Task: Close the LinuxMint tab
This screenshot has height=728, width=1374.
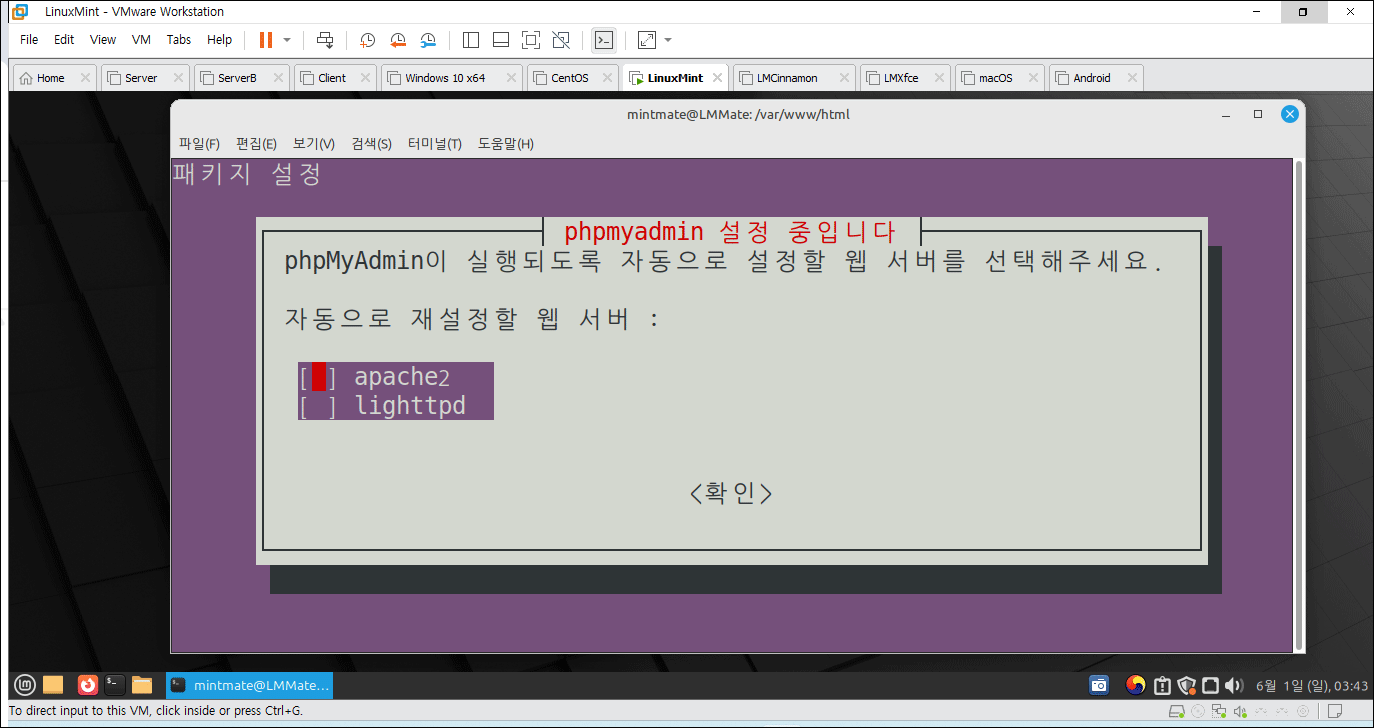Action: [717, 78]
